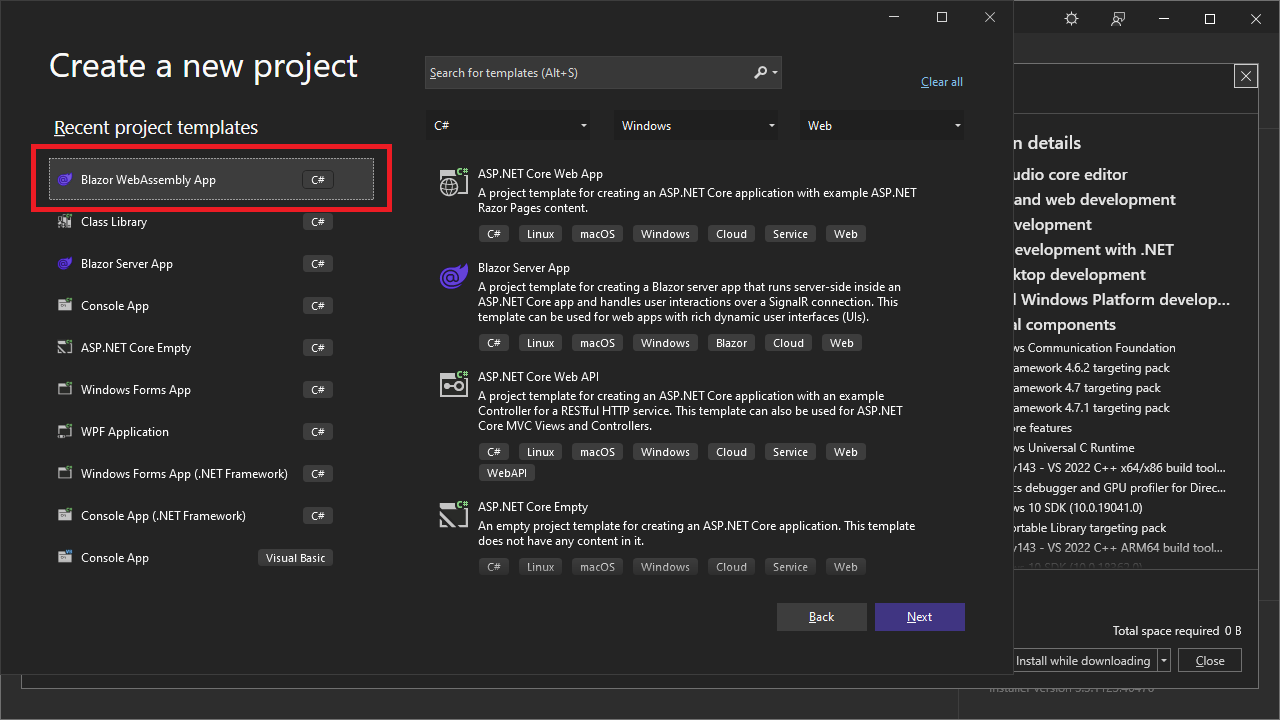1280x720 pixels.
Task: Click the Blazor WebAssembly App template icon
Action: tap(65, 180)
